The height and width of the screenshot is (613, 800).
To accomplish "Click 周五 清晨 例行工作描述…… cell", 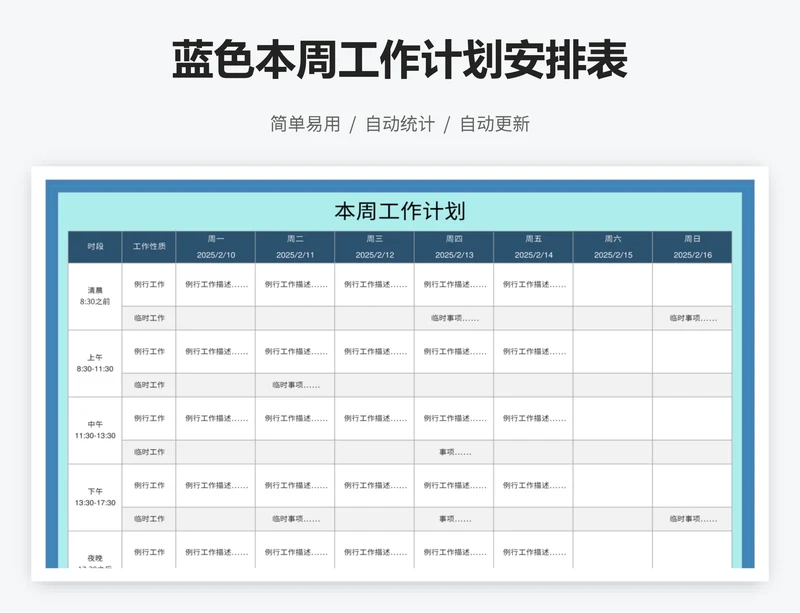I will 533,285.
